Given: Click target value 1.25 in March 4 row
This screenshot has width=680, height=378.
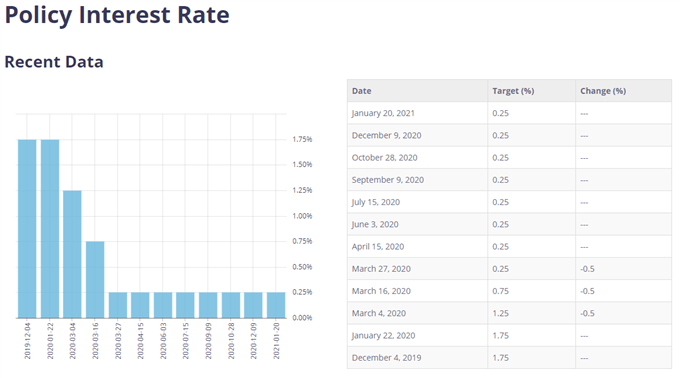Looking at the screenshot, I should click(x=500, y=313).
